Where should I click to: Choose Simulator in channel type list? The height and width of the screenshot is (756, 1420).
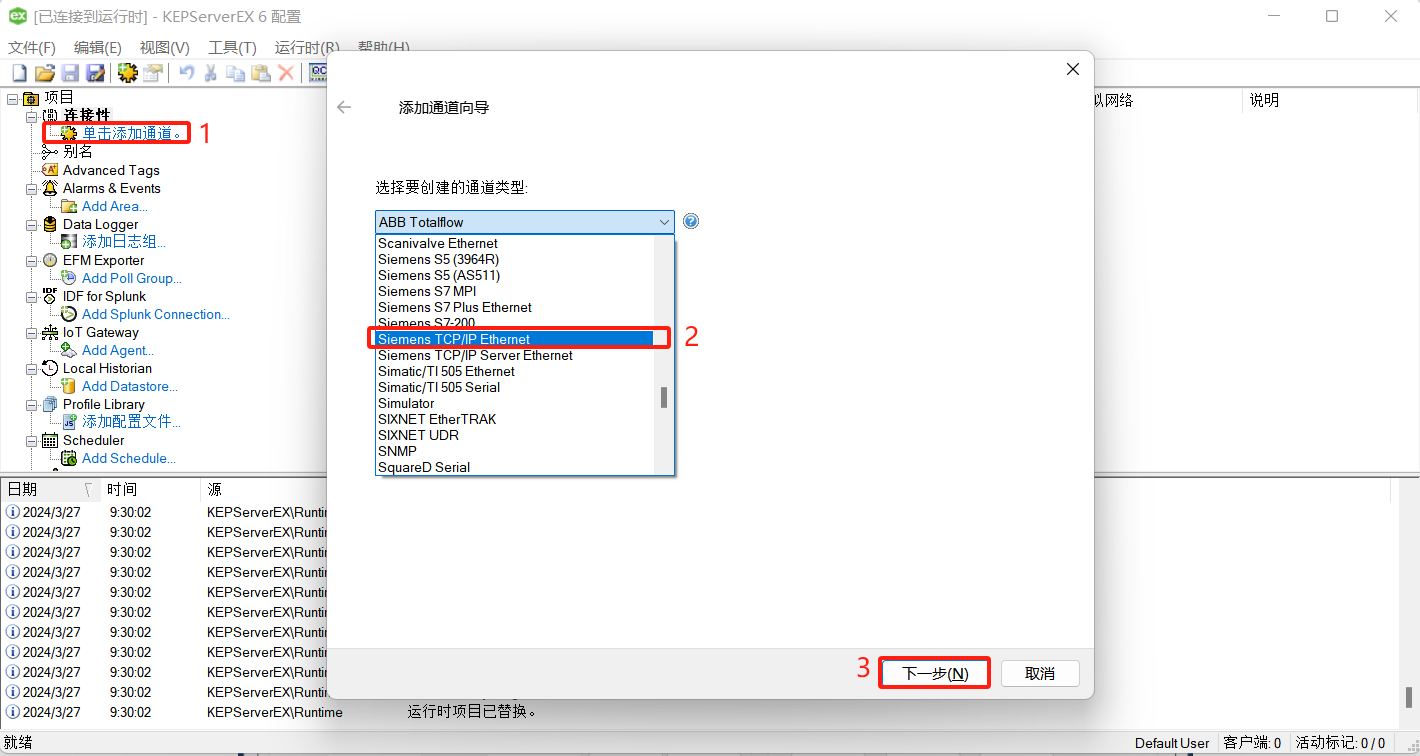click(x=514, y=403)
